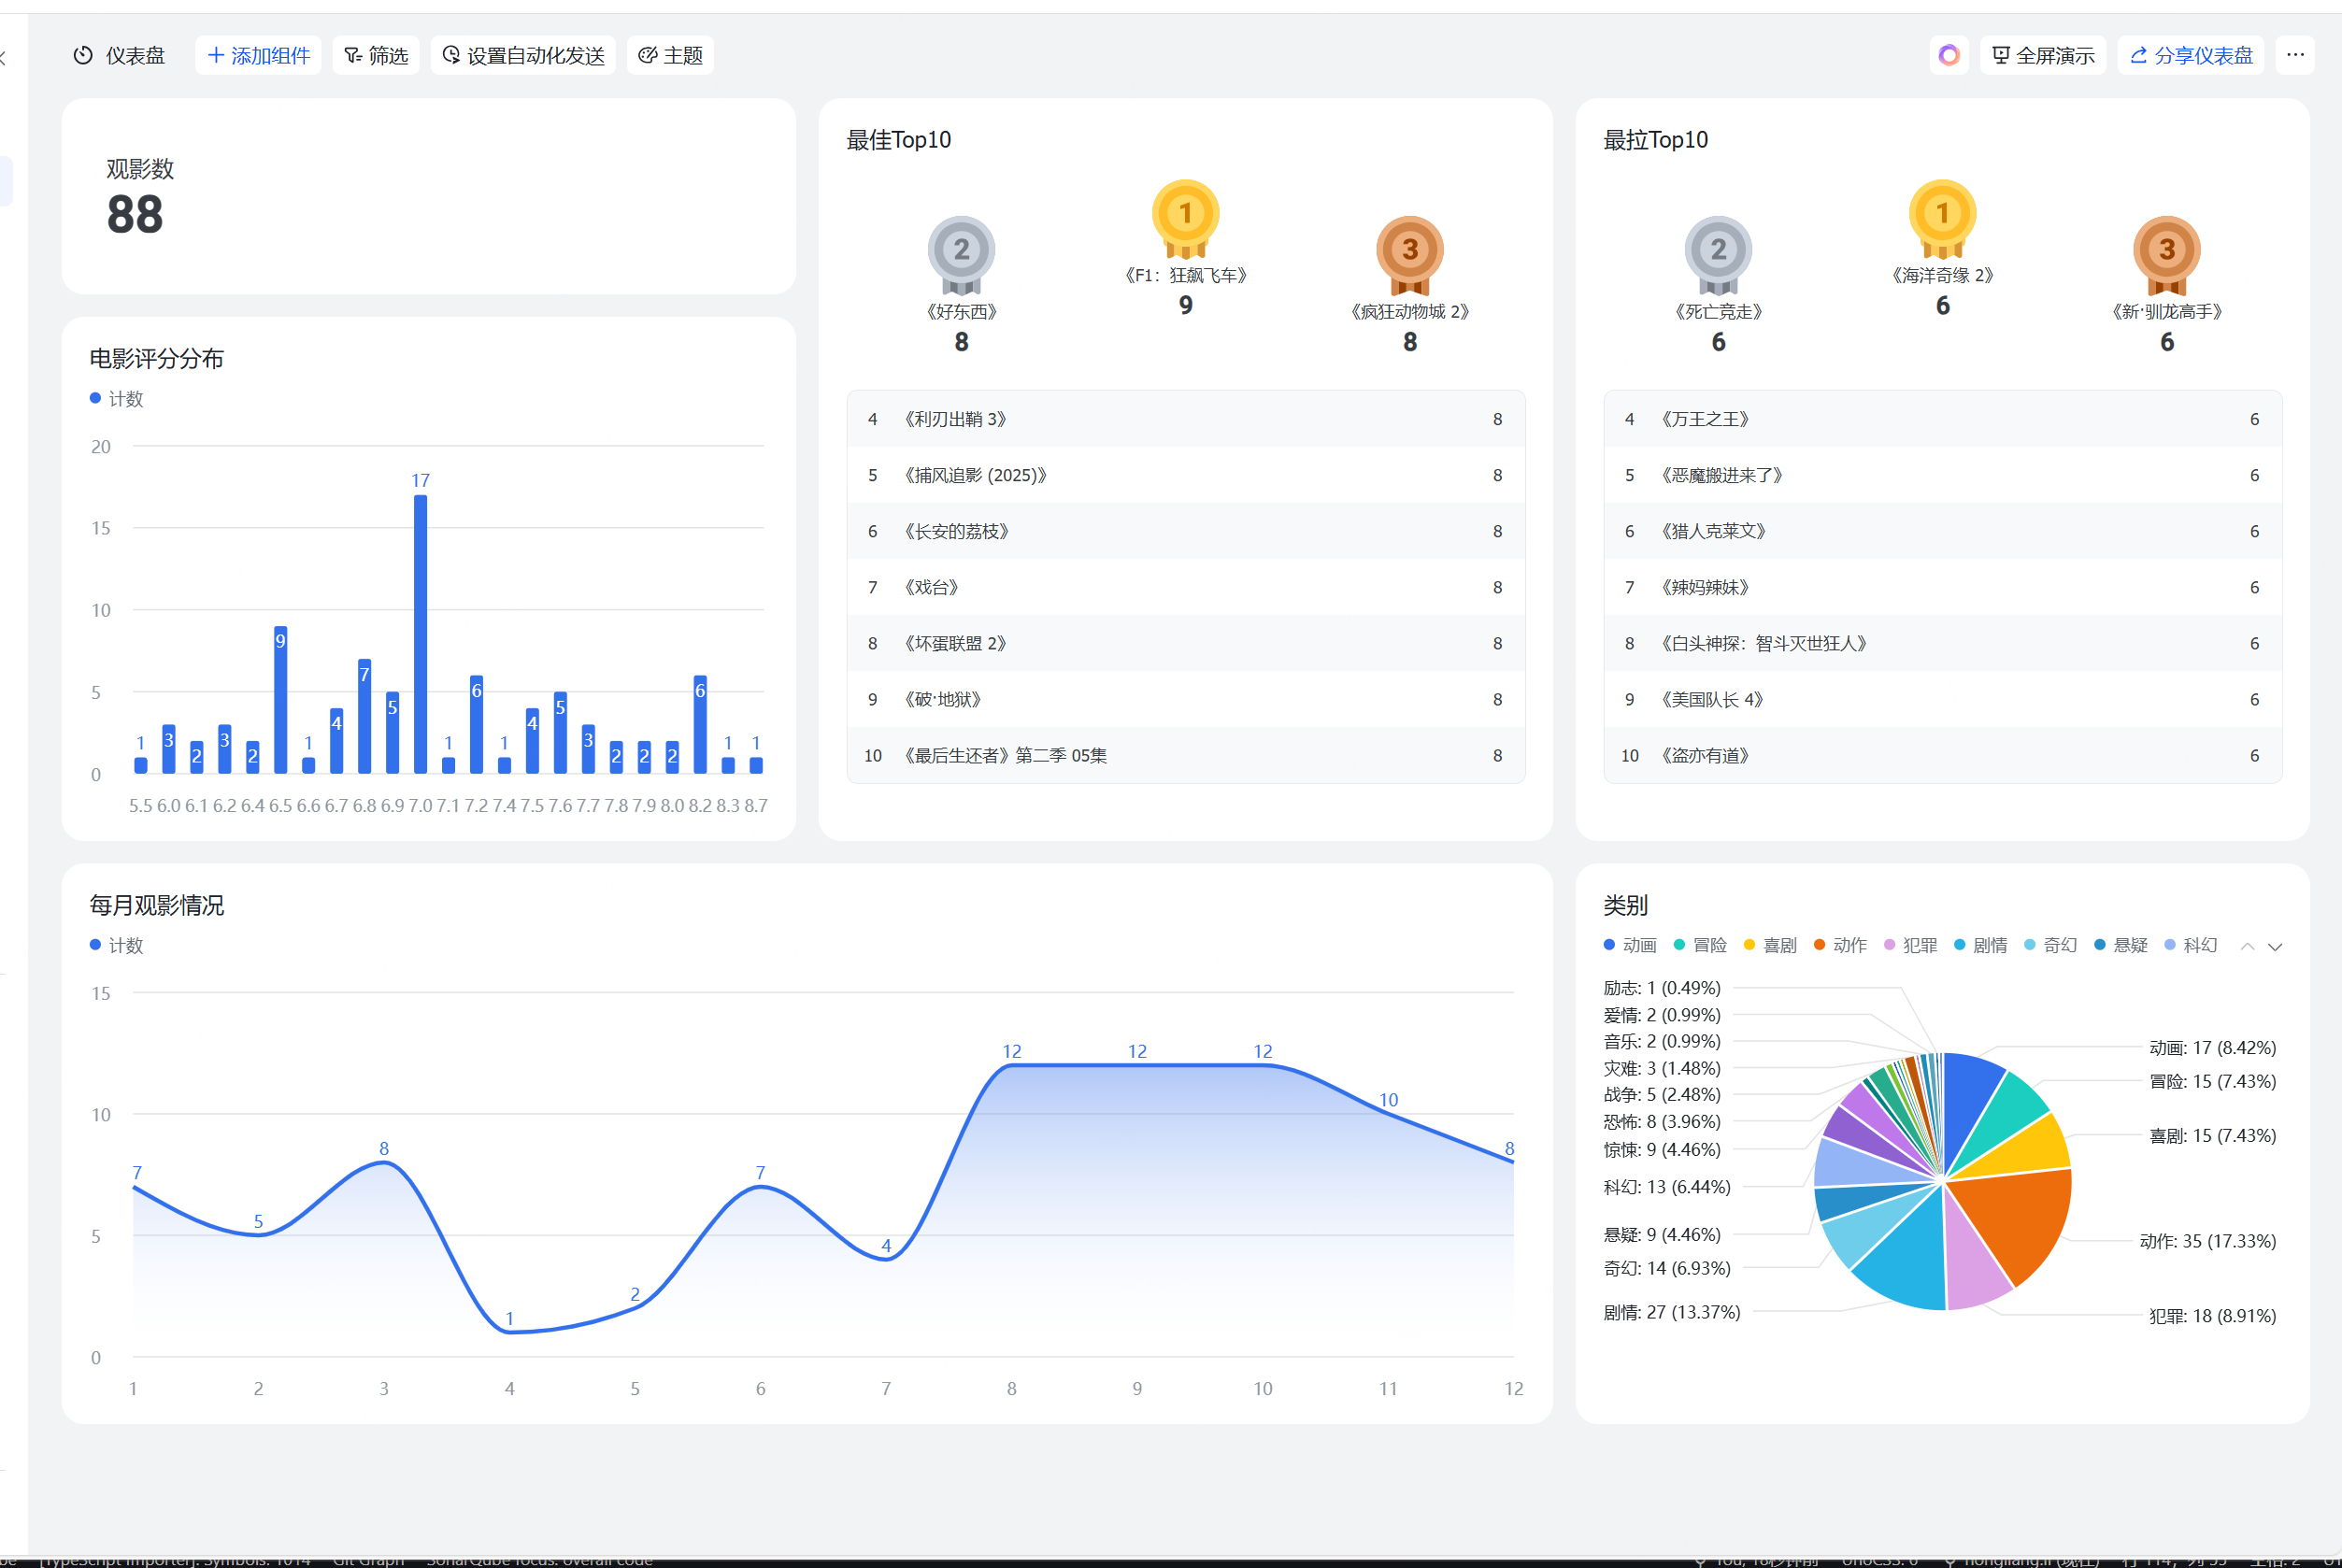Click the 主题 palette icon
Image resolution: width=2342 pixels, height=1568 pixels.
click(x=647, y=56)
